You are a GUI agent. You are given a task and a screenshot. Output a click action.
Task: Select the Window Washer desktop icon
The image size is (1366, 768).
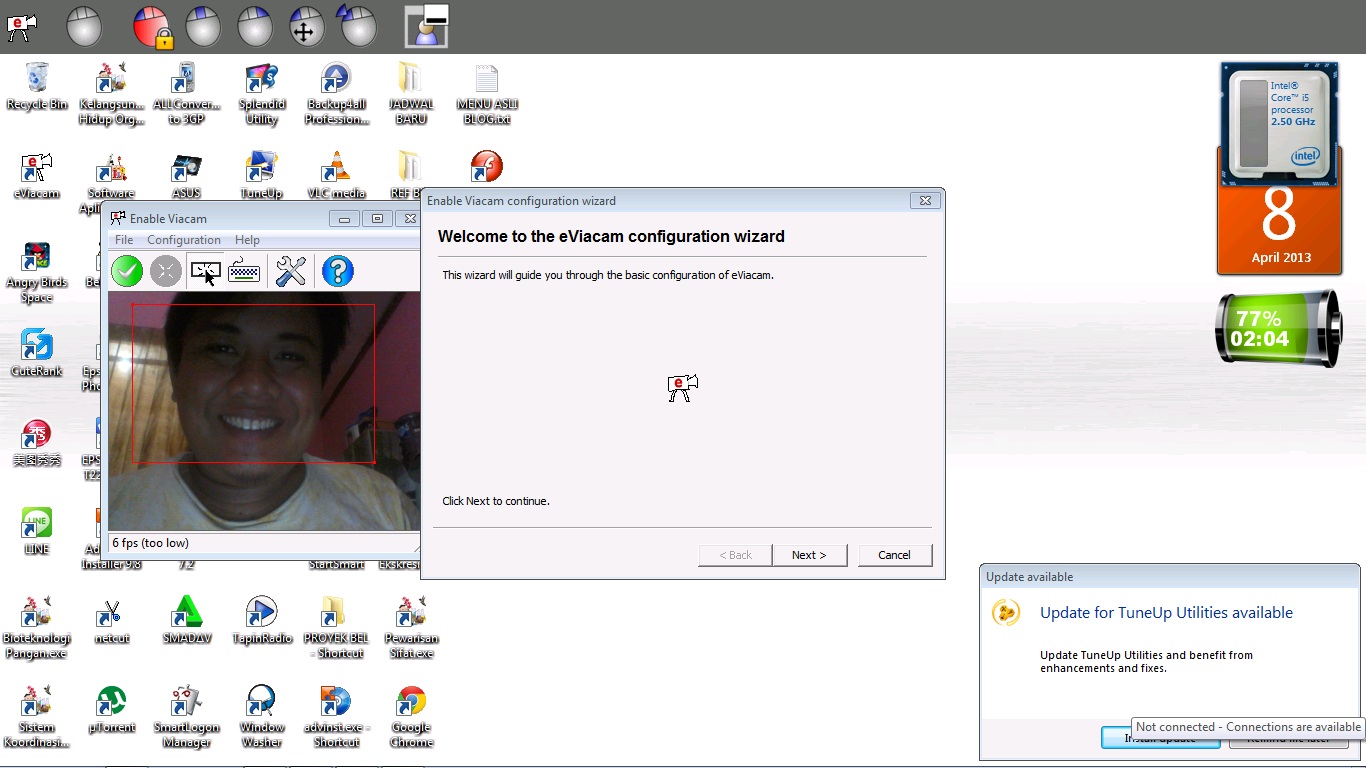[x=261, y=717]
